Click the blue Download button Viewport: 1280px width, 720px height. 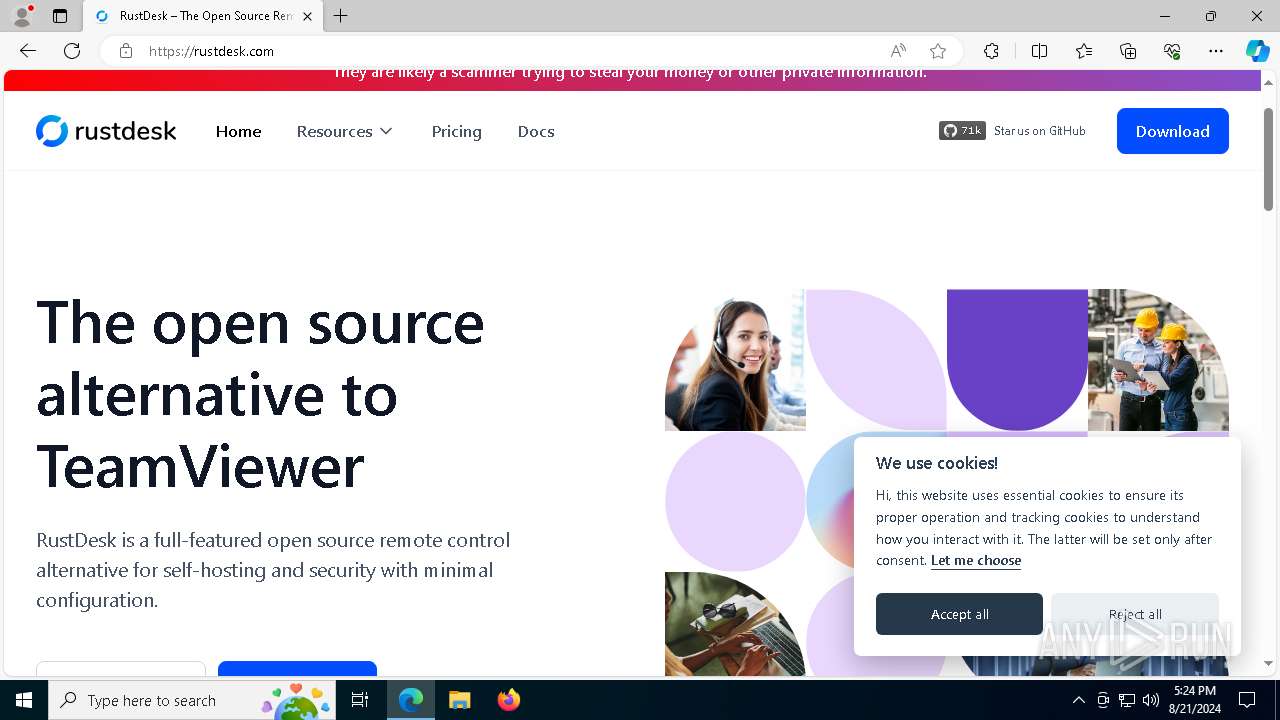coord(1172,131)
